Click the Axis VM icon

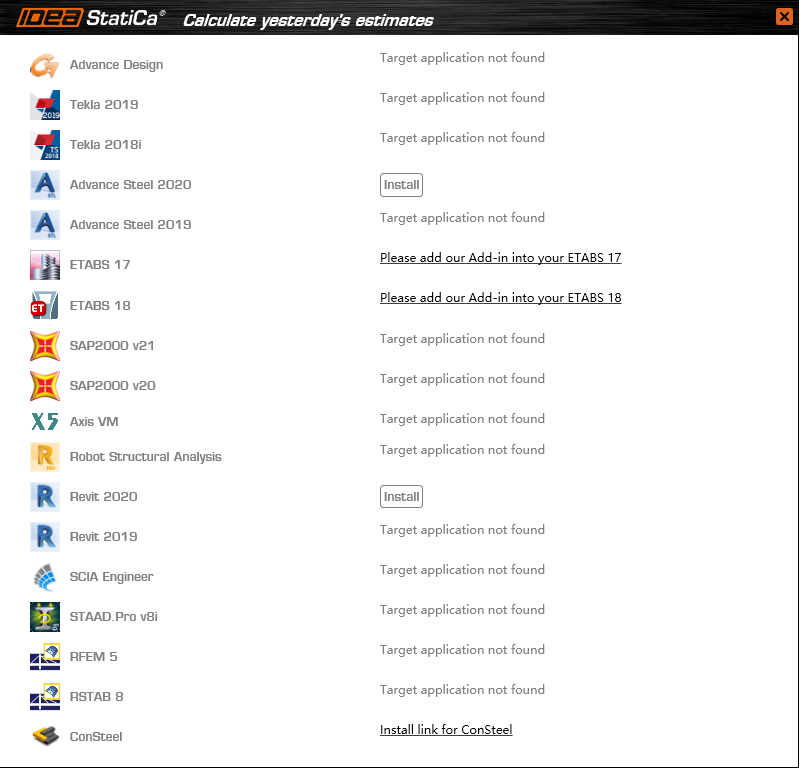(45, 422)
